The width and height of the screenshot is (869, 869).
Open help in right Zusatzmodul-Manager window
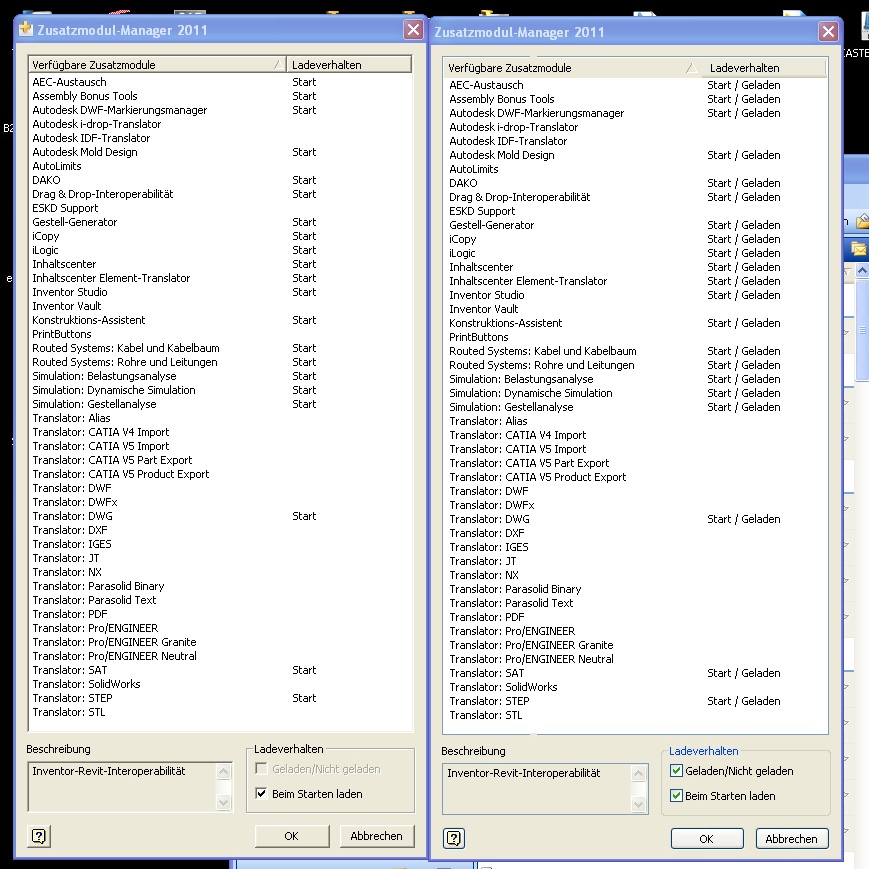click(x=454, y=838)
